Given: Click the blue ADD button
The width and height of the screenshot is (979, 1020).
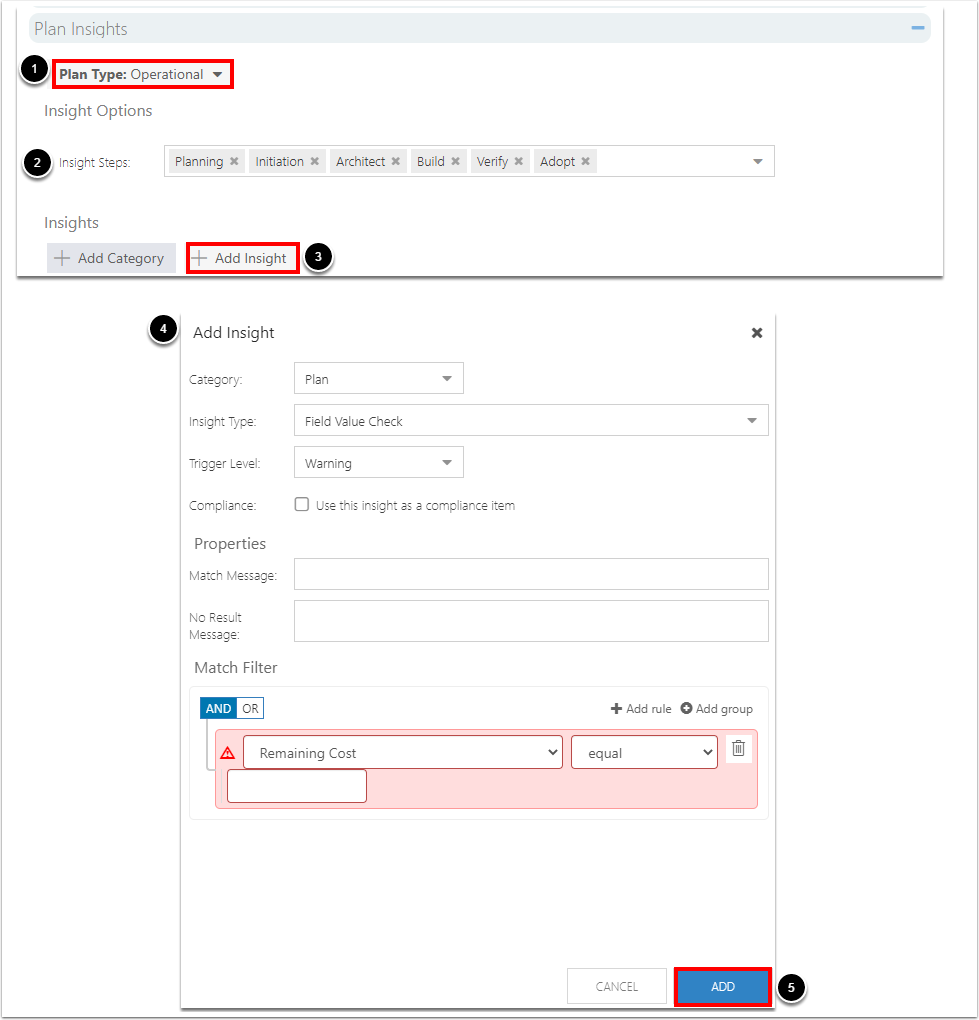Looking at the screenshot, I should (723, 987).
